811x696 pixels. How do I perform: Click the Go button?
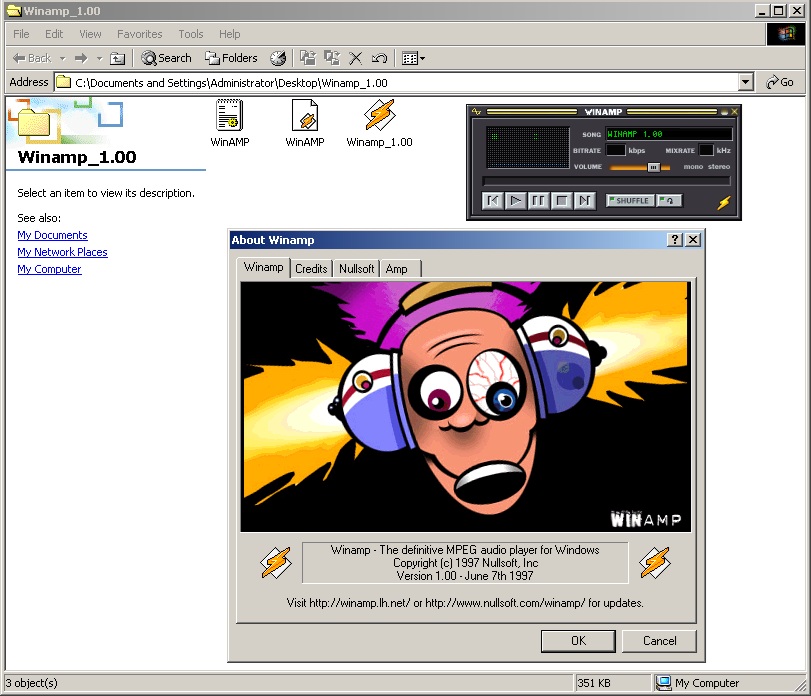point(780,82)
